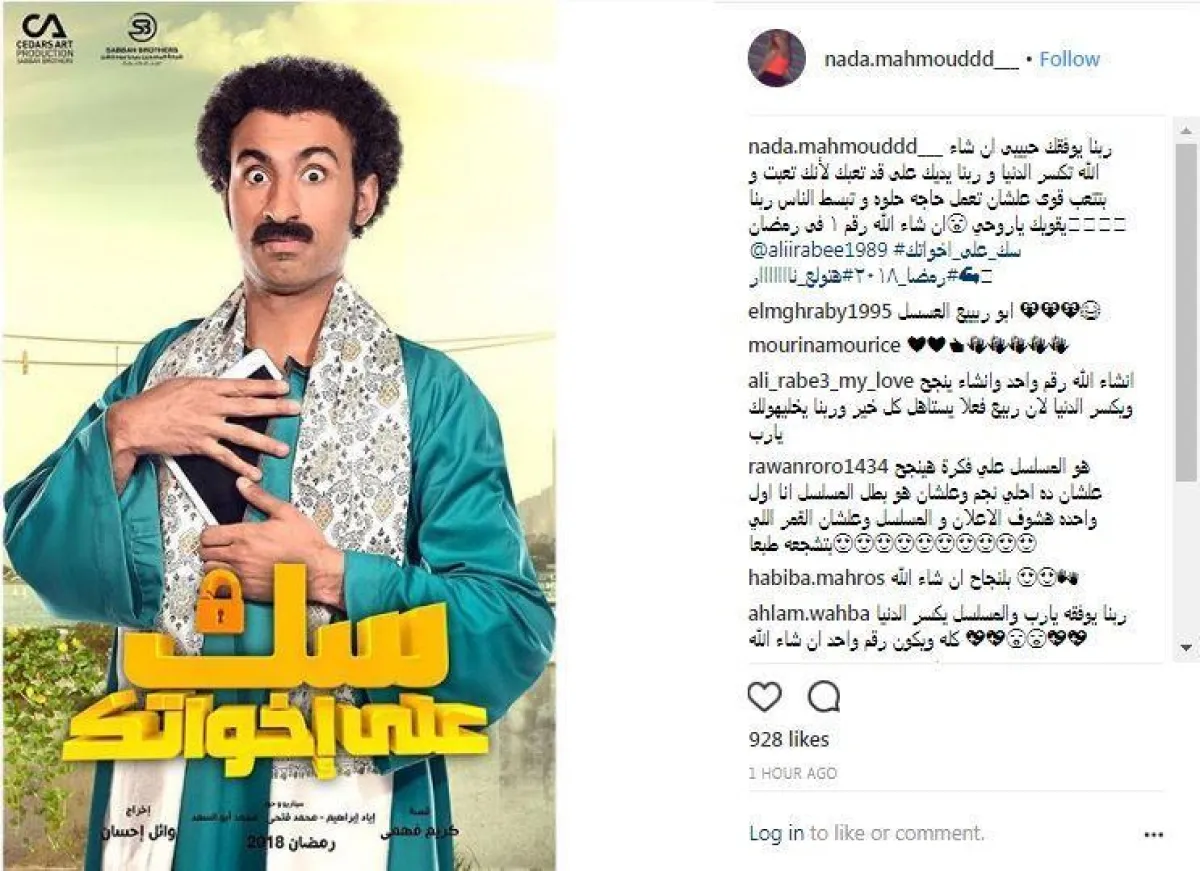View the 928 likes list
Screen dimensions: 1200x871
(x=789, y=739)
